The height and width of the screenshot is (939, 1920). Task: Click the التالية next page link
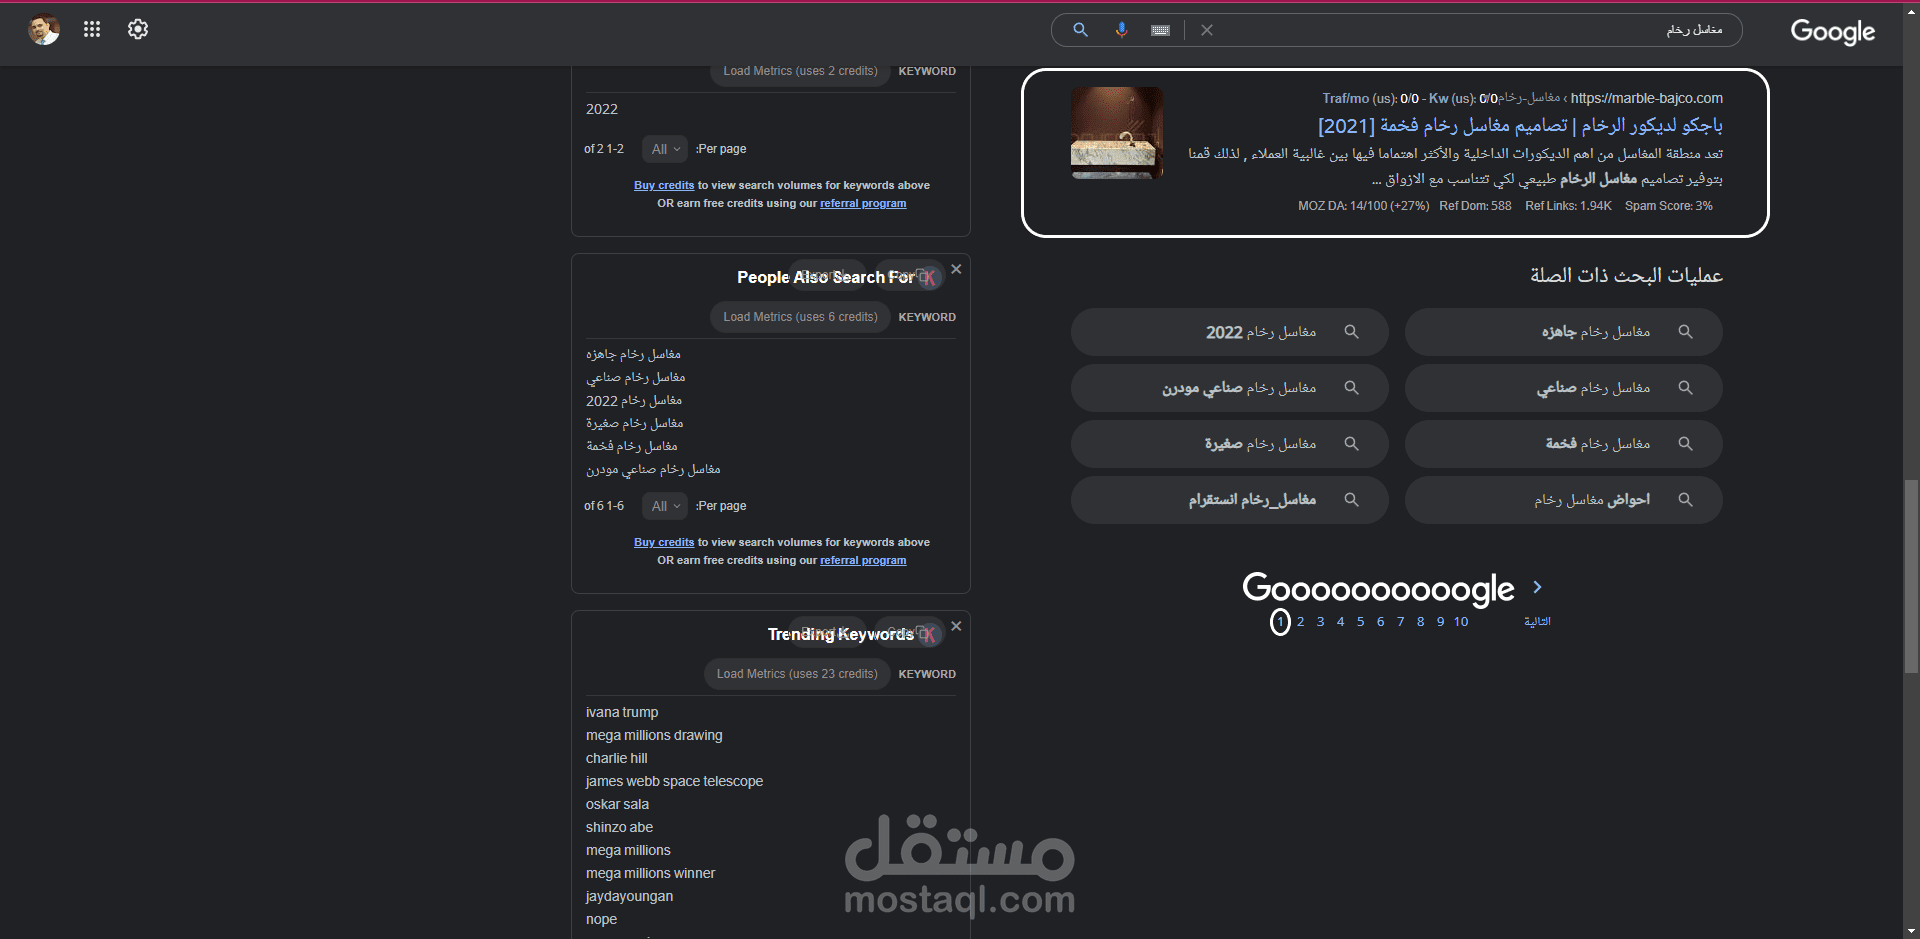tap(1537, 622)
